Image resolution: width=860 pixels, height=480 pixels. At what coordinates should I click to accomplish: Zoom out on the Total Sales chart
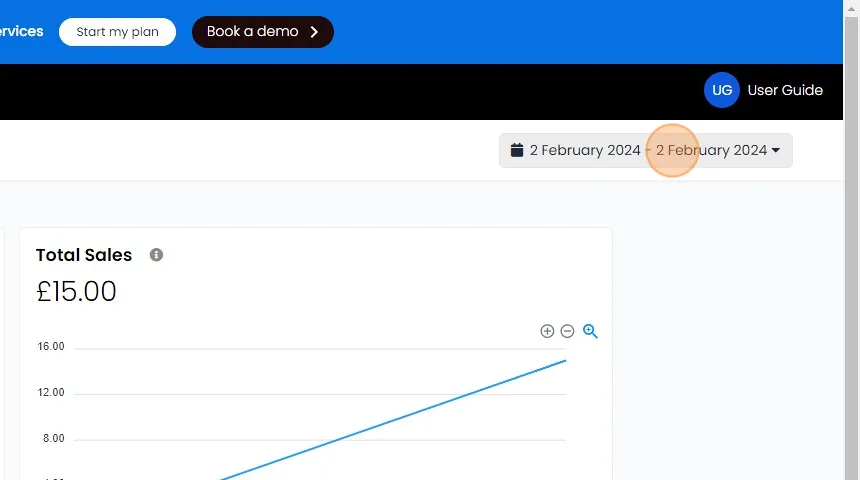pos(567,331)
